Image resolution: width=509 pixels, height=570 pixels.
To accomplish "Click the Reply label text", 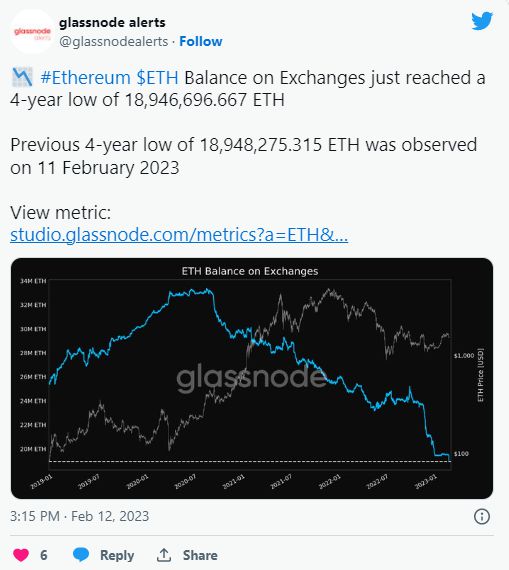I will click(x=117, y=555).
